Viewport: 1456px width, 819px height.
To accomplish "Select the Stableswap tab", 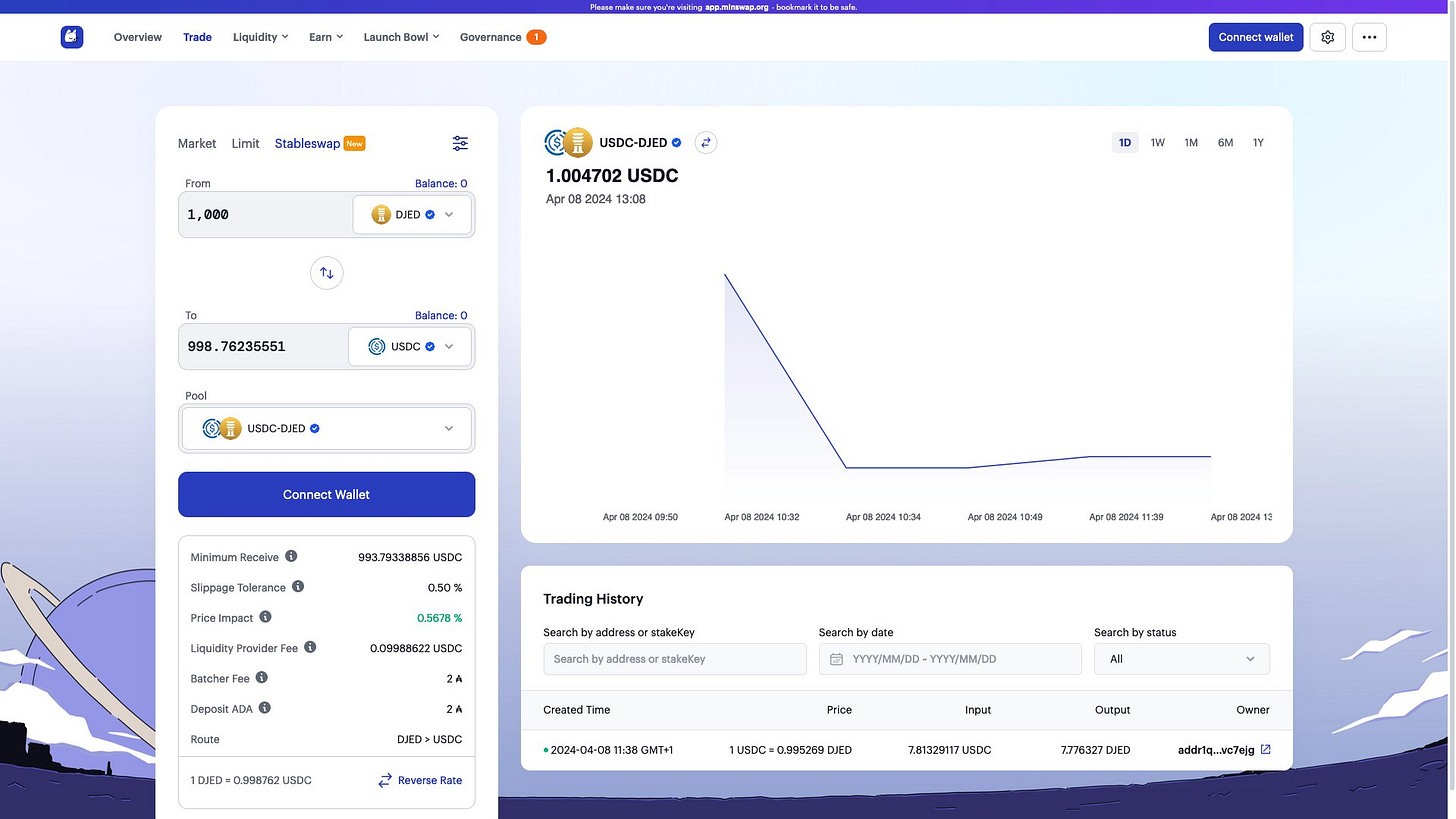I will click(x=307, y=143).
